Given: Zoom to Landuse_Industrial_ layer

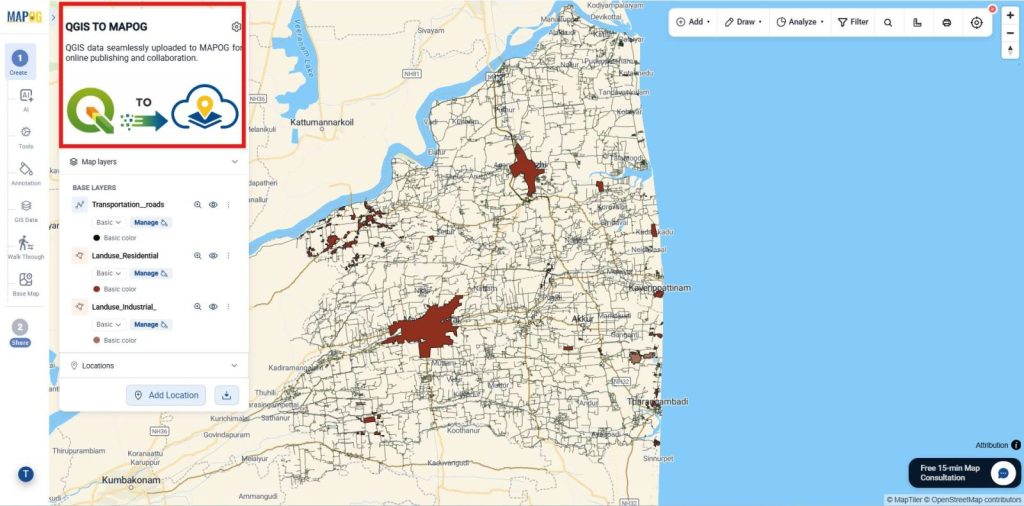Looking at the screenshot, I should coord(197,306).
